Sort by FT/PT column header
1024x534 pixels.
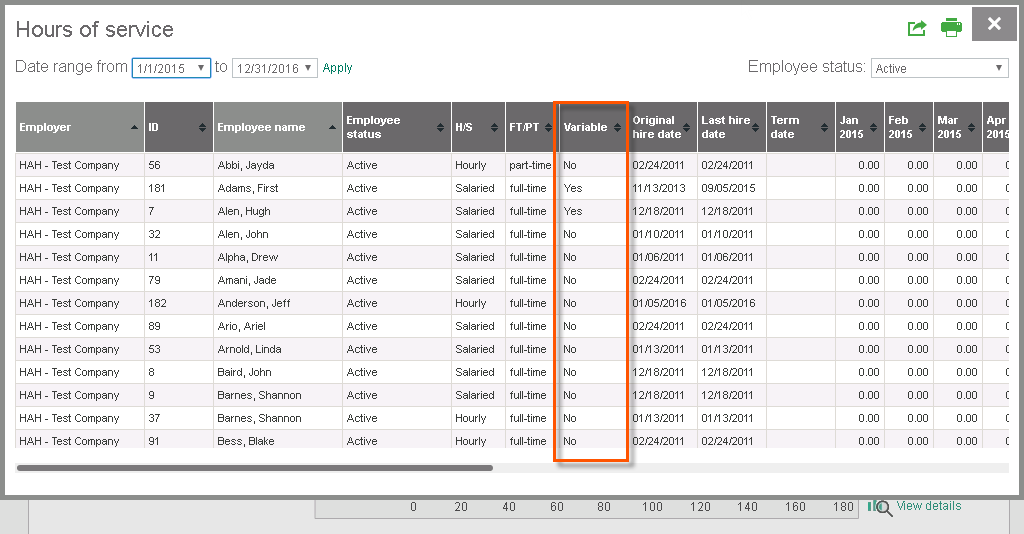click(x=529, y=127)
